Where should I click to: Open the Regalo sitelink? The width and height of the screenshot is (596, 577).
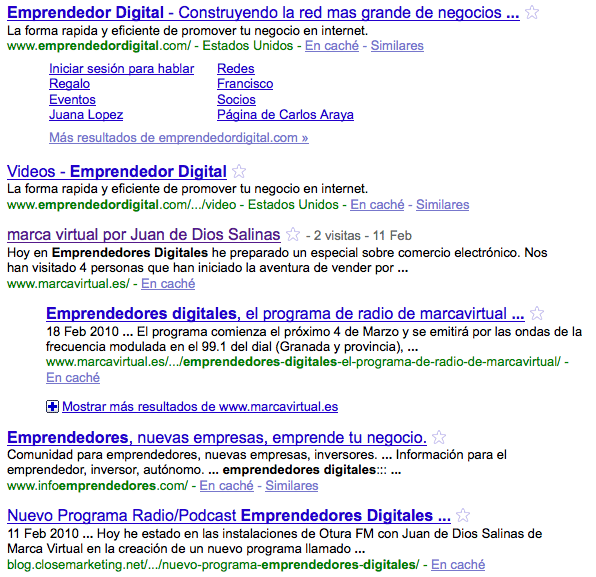(x=70, y=84)
